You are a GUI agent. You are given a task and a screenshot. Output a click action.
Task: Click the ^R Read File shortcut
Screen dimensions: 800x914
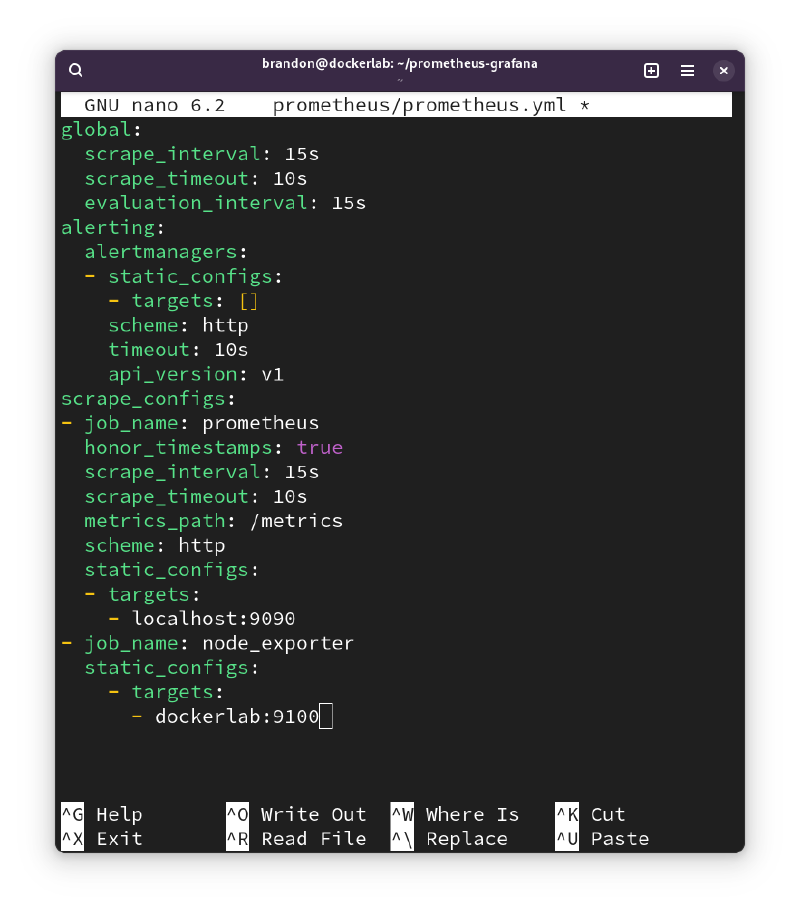(296, 839)
